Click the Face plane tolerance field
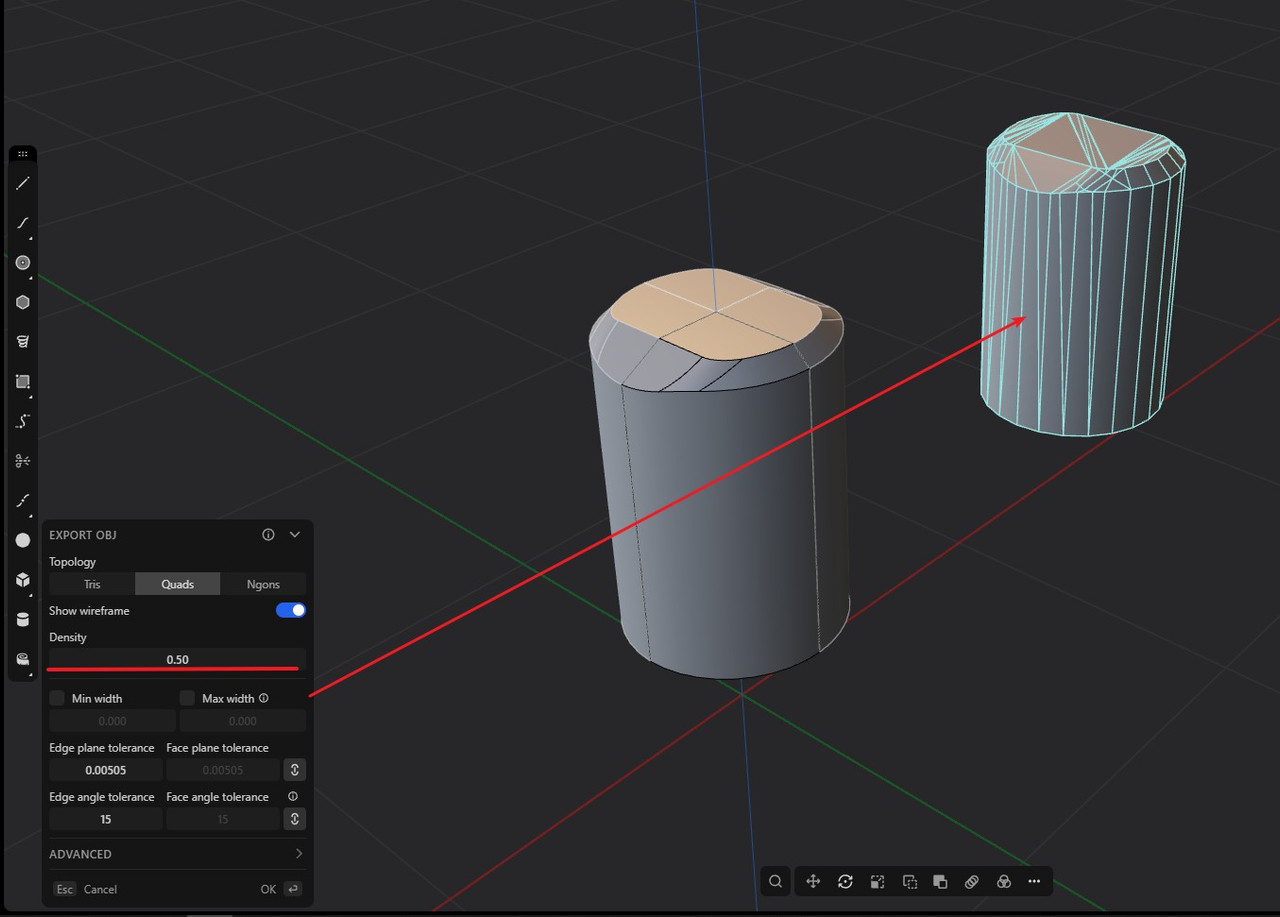 (223, 770)
